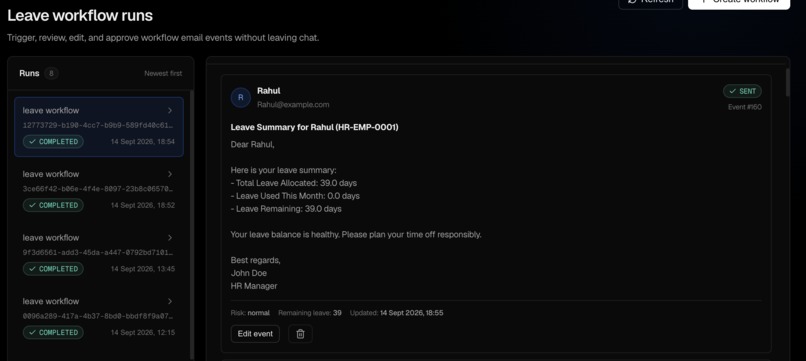806x361 pixels.
Task: Open leave workflow run dated 14 Sept 2026, 12:15
Action: click(x=99, y=318)
